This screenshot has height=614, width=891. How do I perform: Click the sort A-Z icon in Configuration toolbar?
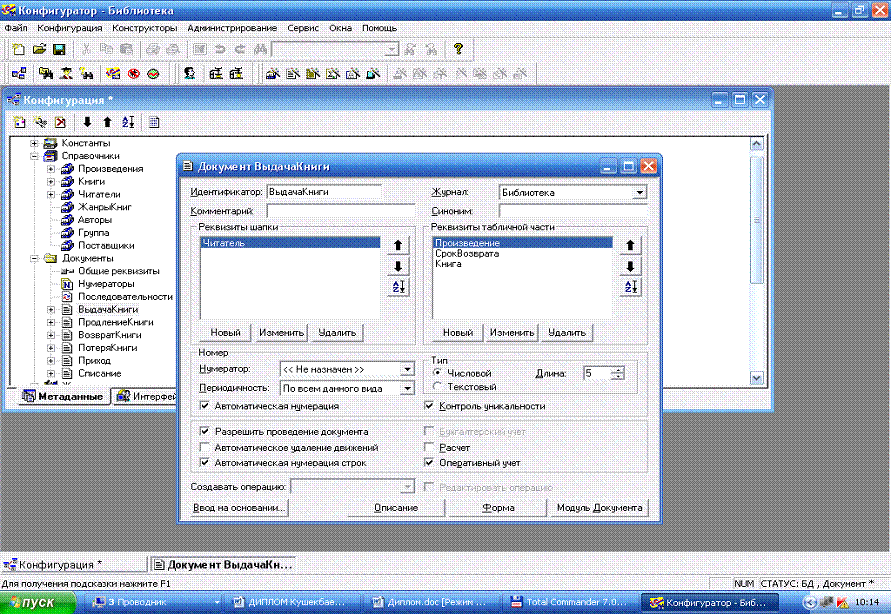(127, 122)
